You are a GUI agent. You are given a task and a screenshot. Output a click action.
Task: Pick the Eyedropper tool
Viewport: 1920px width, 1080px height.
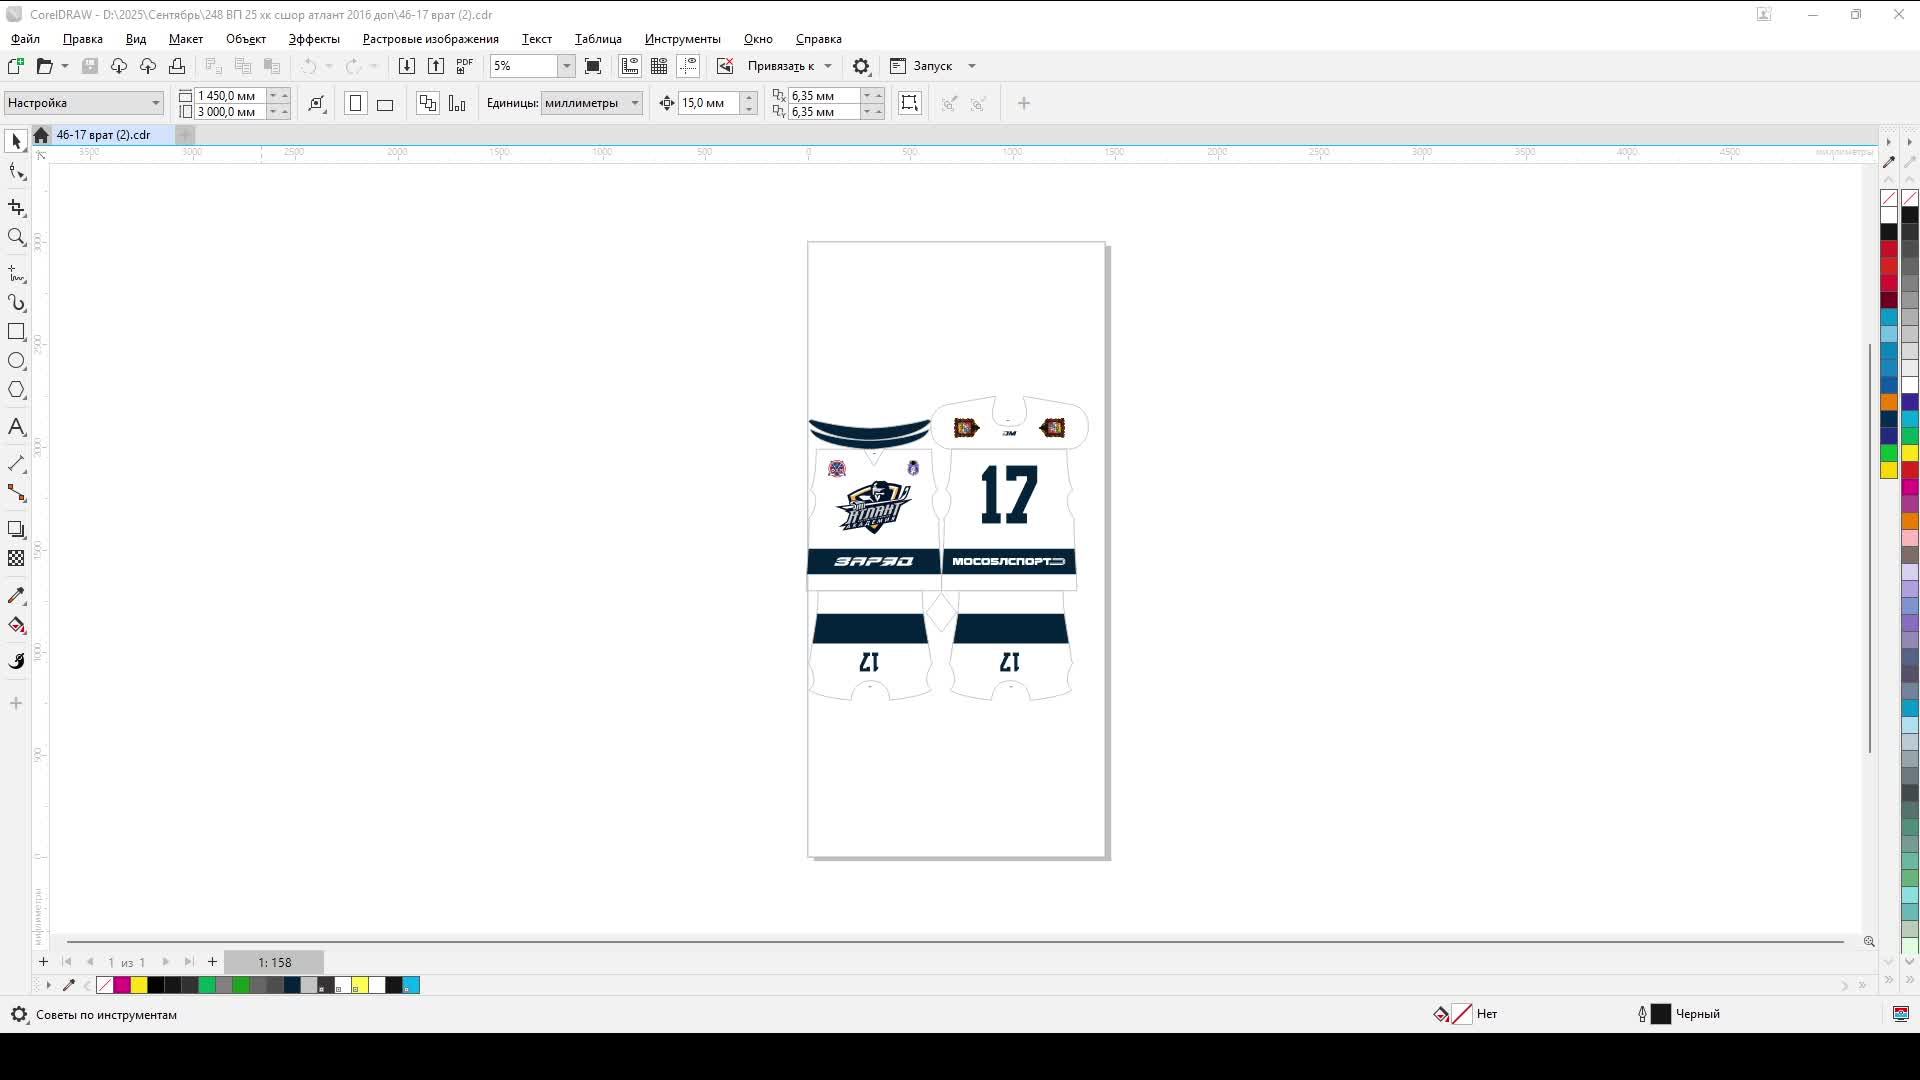pos(16,595)
